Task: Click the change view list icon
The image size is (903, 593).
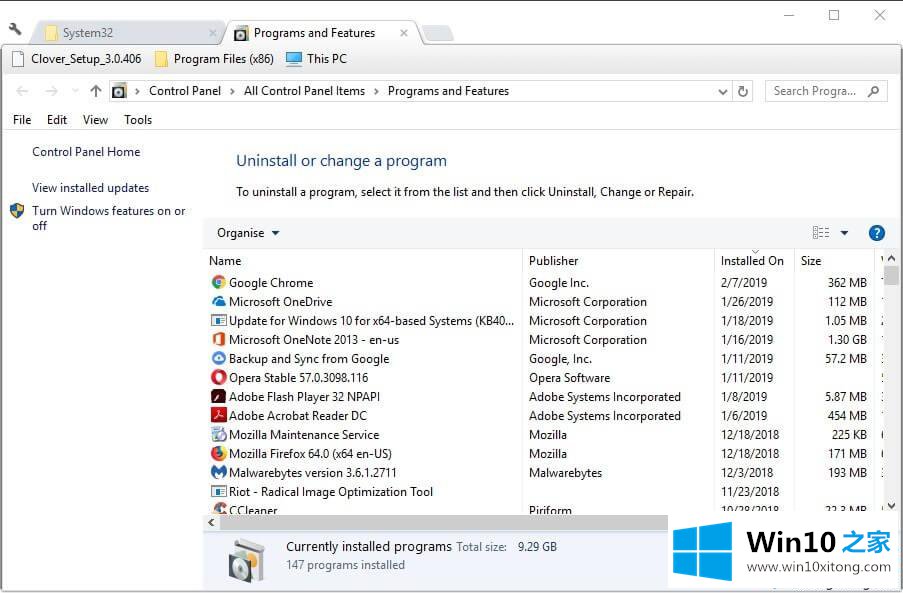Action: [821, 233]
